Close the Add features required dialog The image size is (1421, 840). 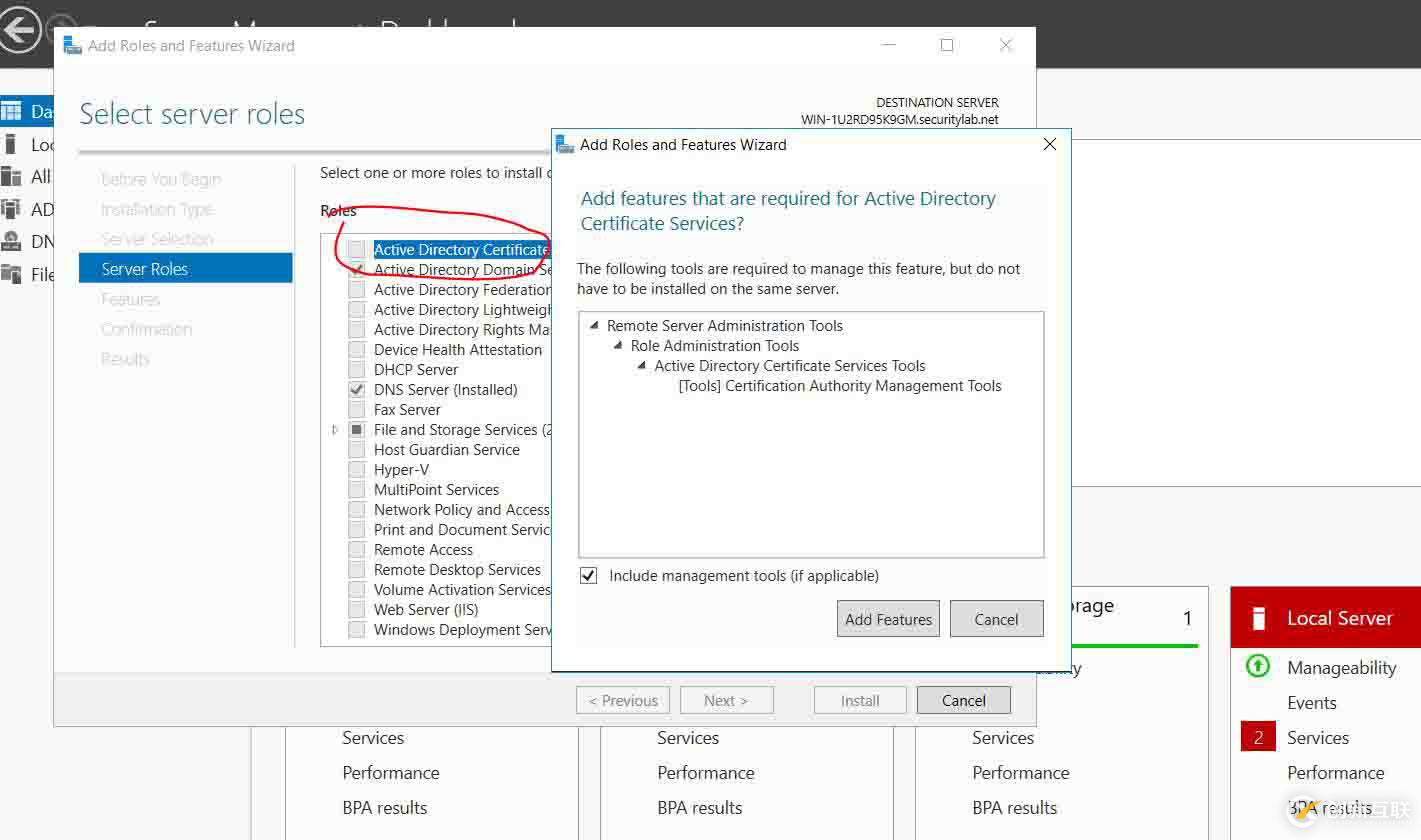coord(1050,144)
